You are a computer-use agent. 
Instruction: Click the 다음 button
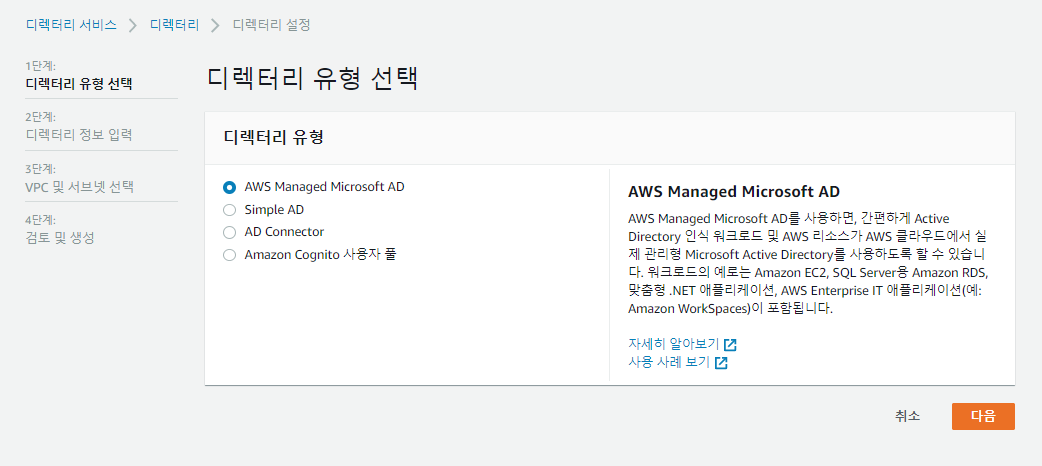point(983,416)
